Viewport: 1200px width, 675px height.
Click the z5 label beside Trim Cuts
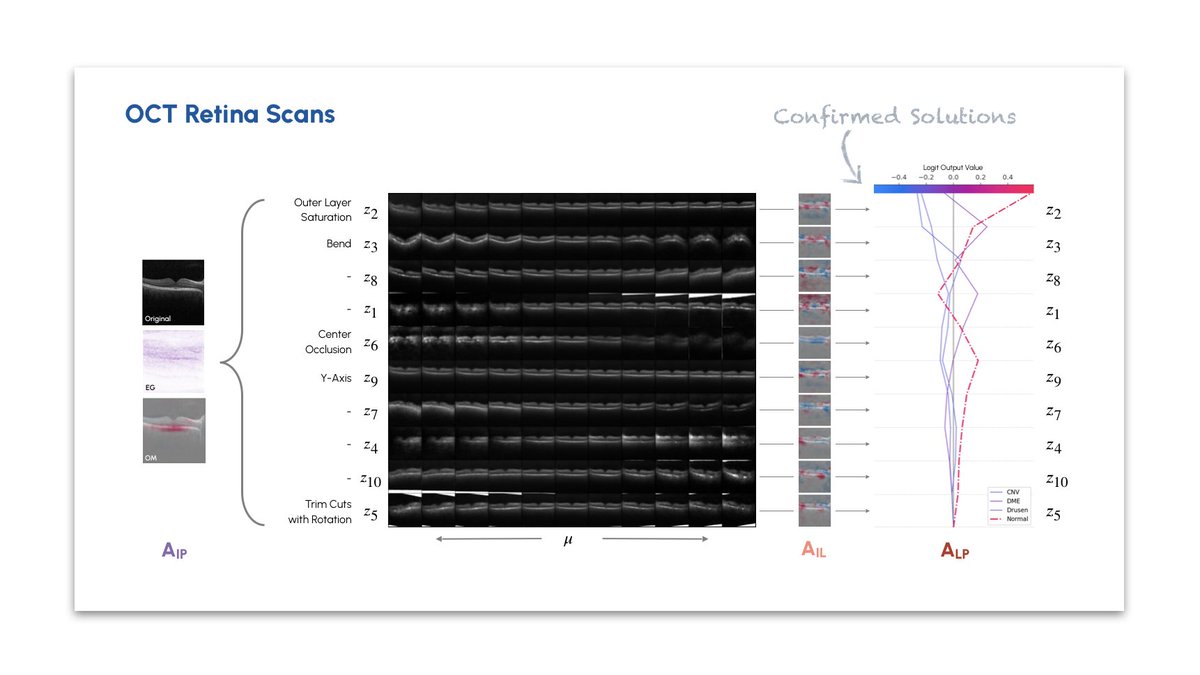click(370, 514)
